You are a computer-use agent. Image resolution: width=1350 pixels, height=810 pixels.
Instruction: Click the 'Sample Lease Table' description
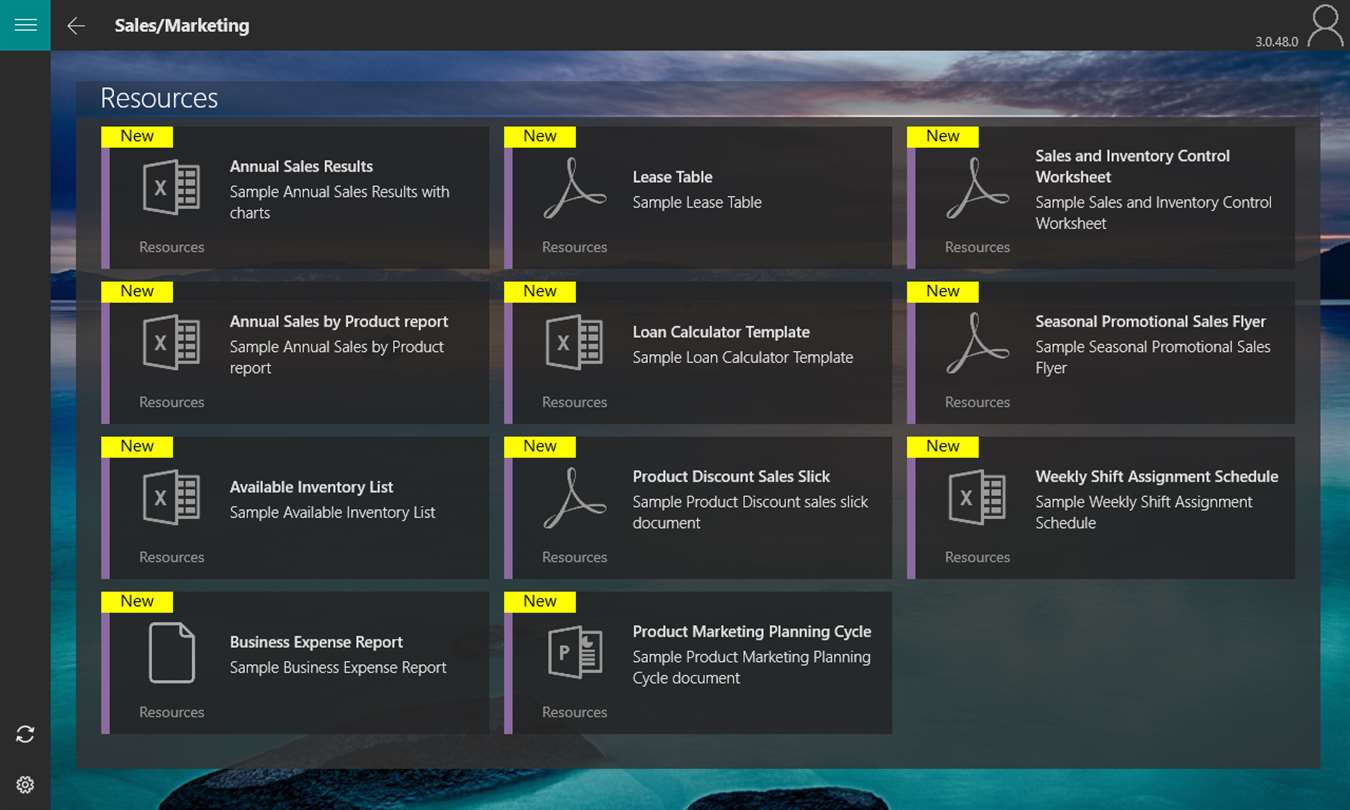tap(697, 202)
